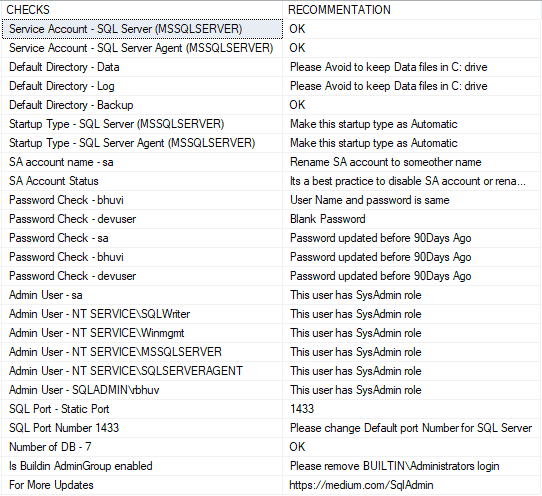Select the Default Directory - Log cell

[x=142, y=86]
